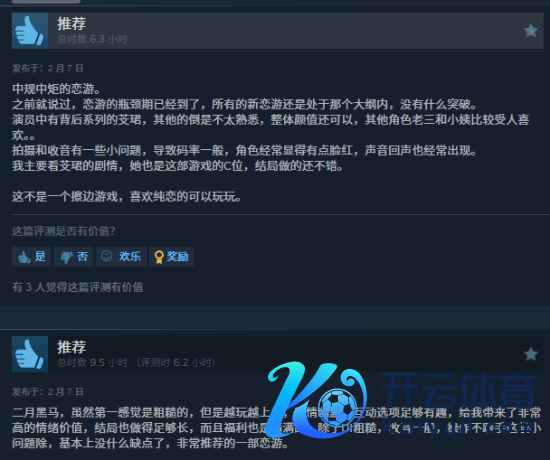Click the thumbs-up icon of the 9.5-hour review
550x460 pixels.
click(x=30, y=354)
